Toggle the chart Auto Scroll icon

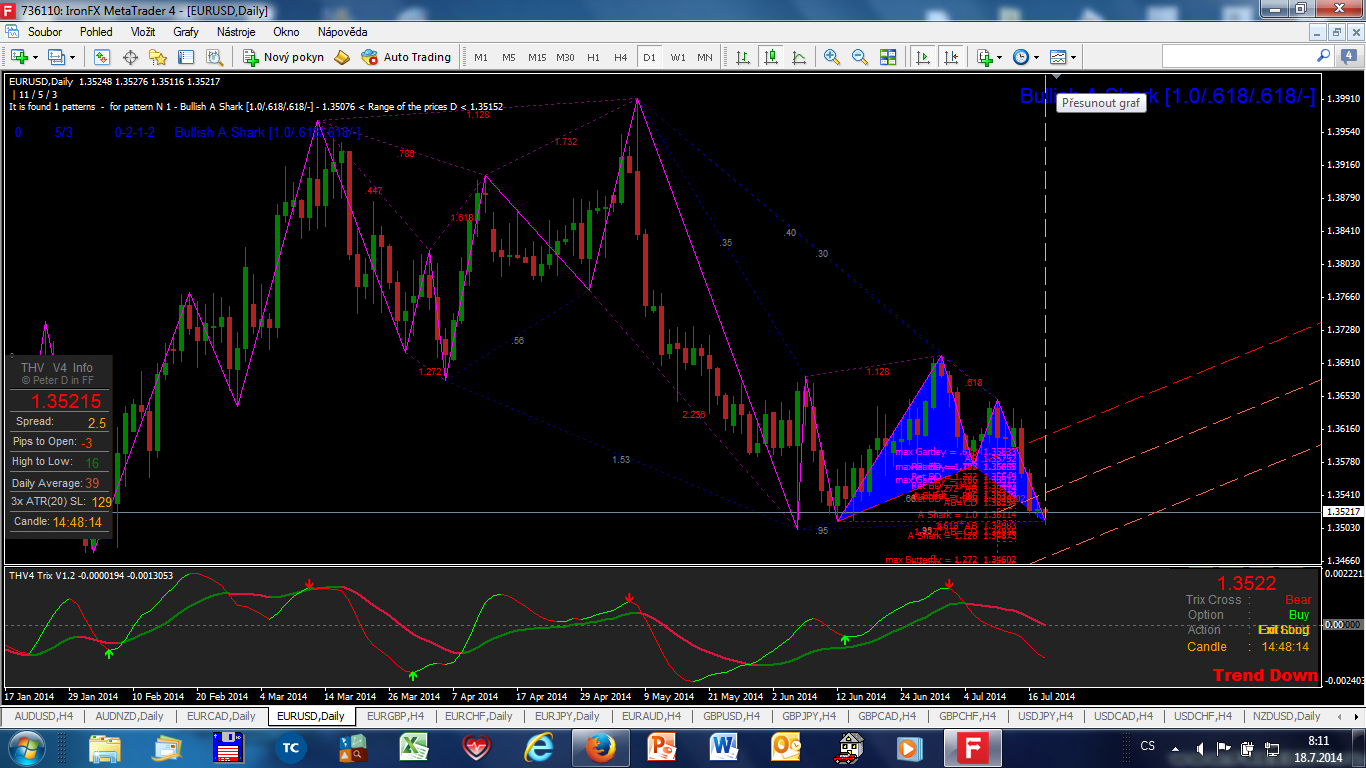tap(922, 57)
